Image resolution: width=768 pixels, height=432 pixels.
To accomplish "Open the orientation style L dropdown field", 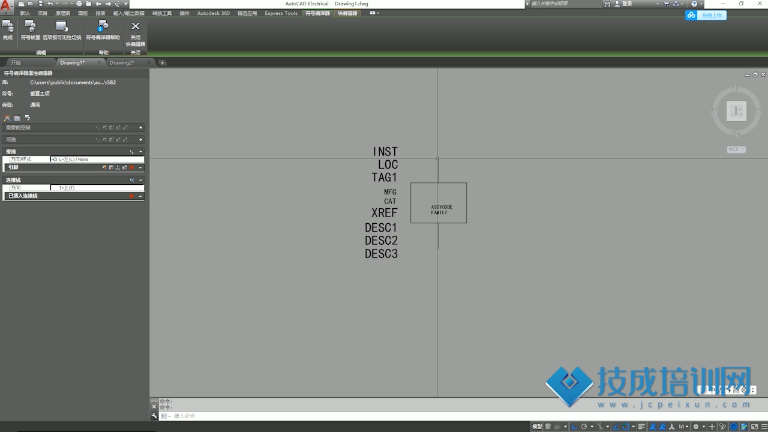I will click(97, 159).
